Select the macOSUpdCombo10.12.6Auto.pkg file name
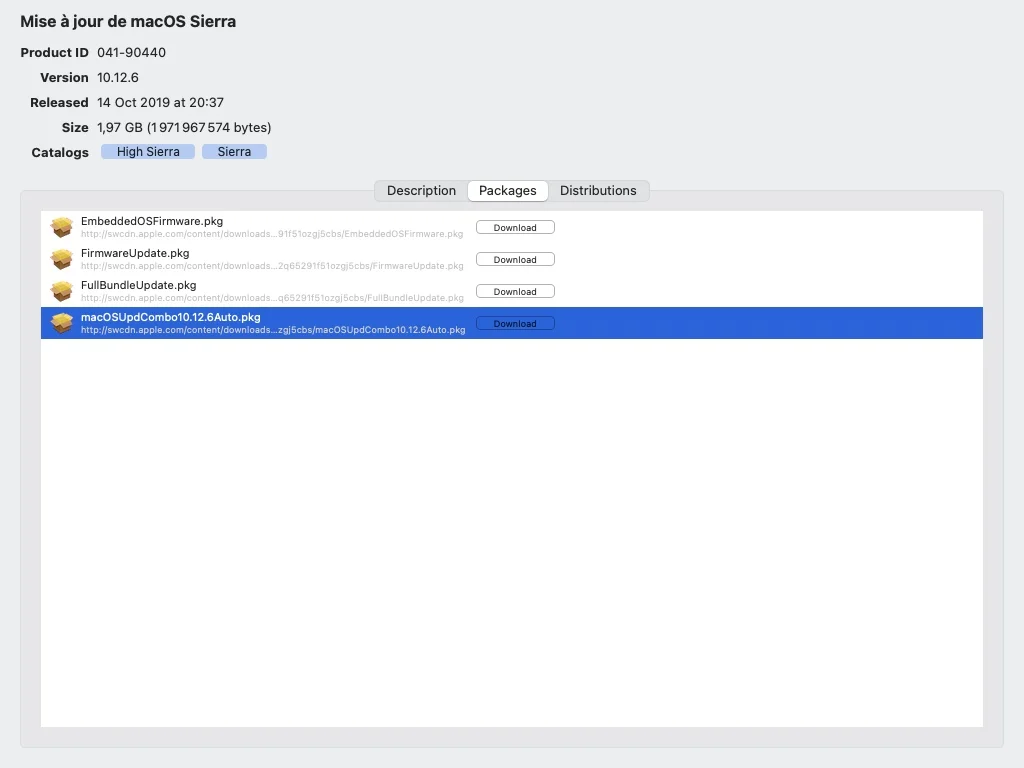The height and width of the screenshot is (768, 1024). pyautogui.click(x=170, y=317)
